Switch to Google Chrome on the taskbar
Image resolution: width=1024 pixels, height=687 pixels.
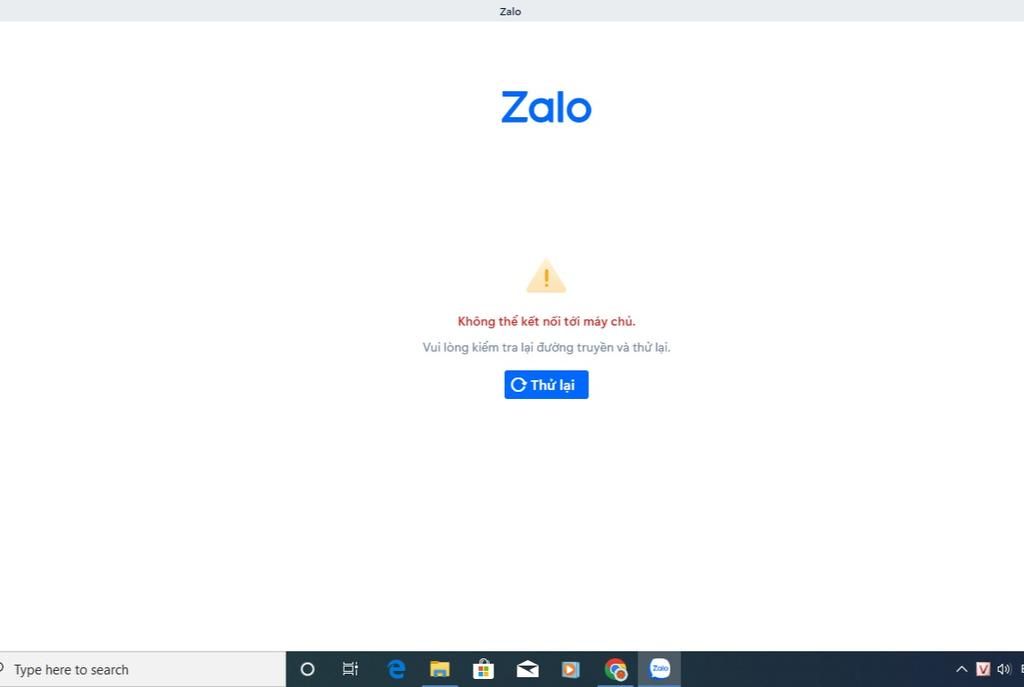[x=615, y=669]
